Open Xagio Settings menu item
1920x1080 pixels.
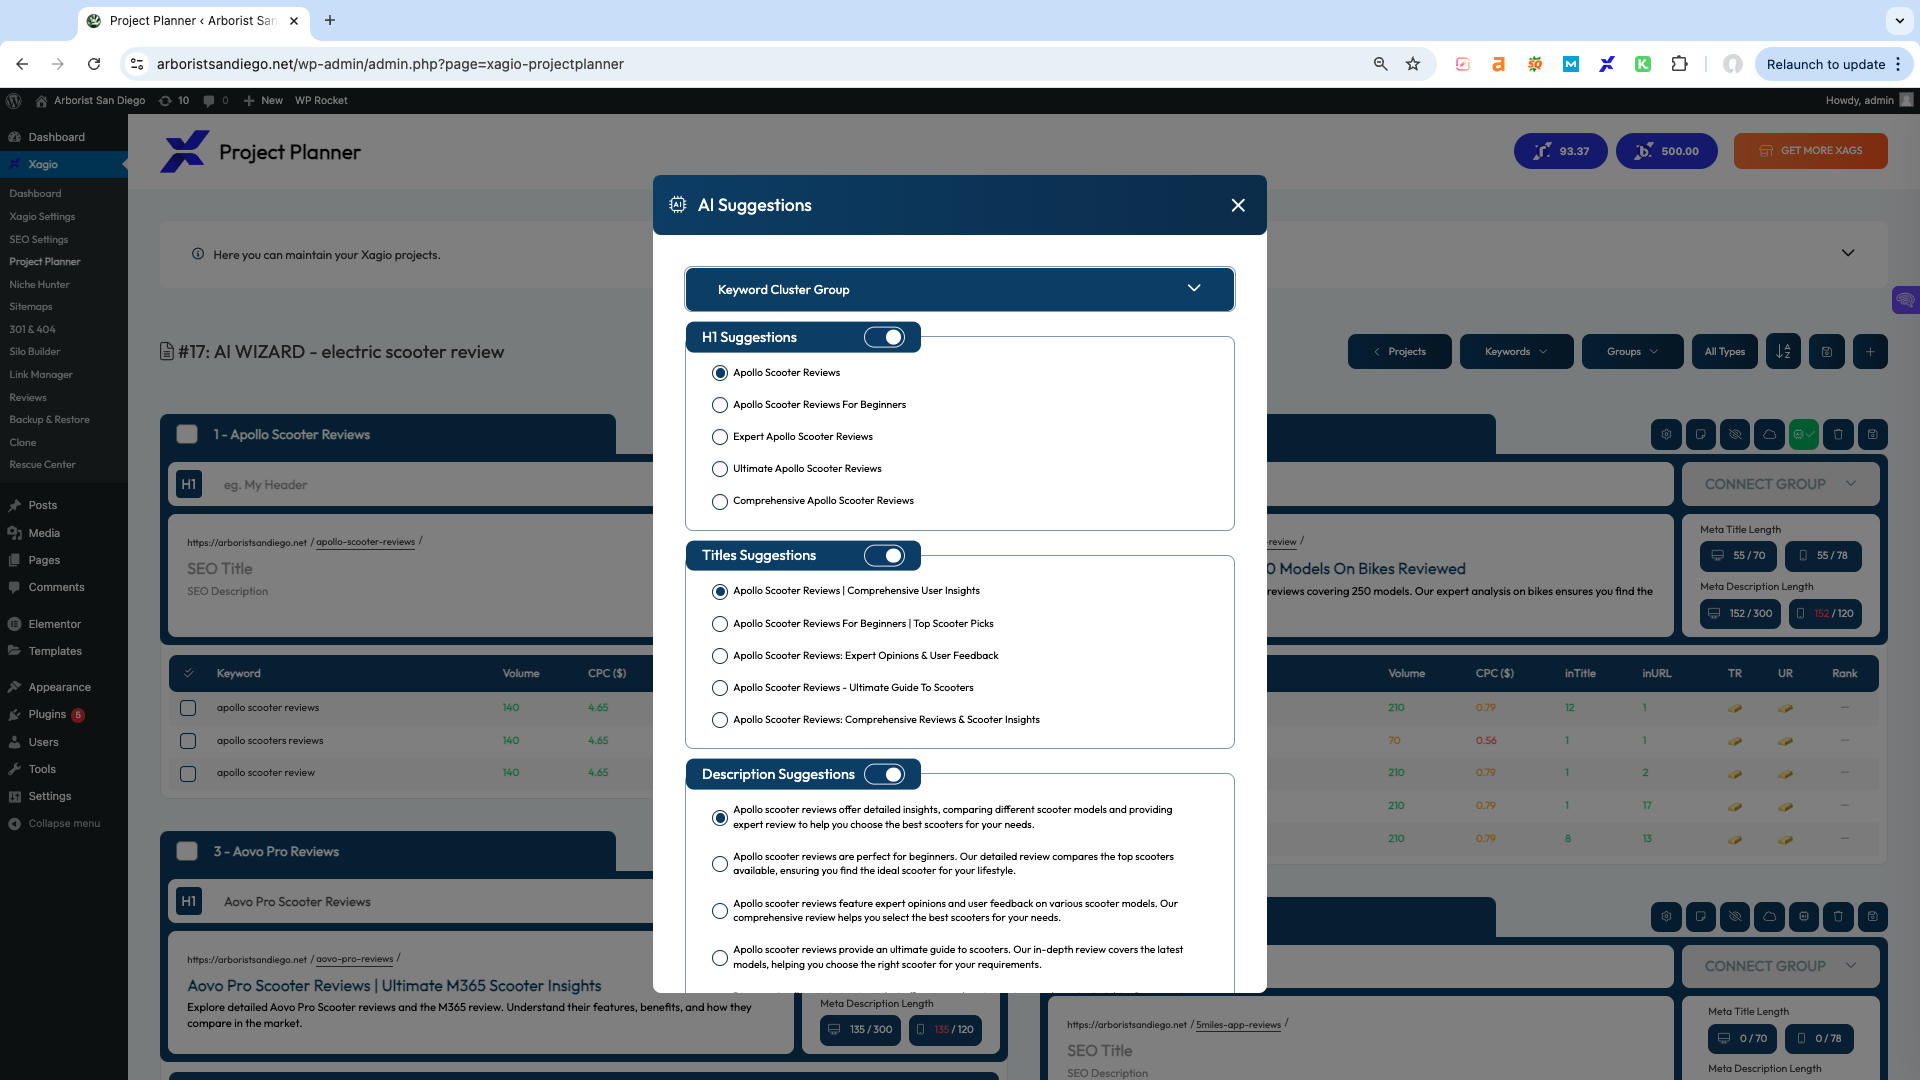coord(42,216)
